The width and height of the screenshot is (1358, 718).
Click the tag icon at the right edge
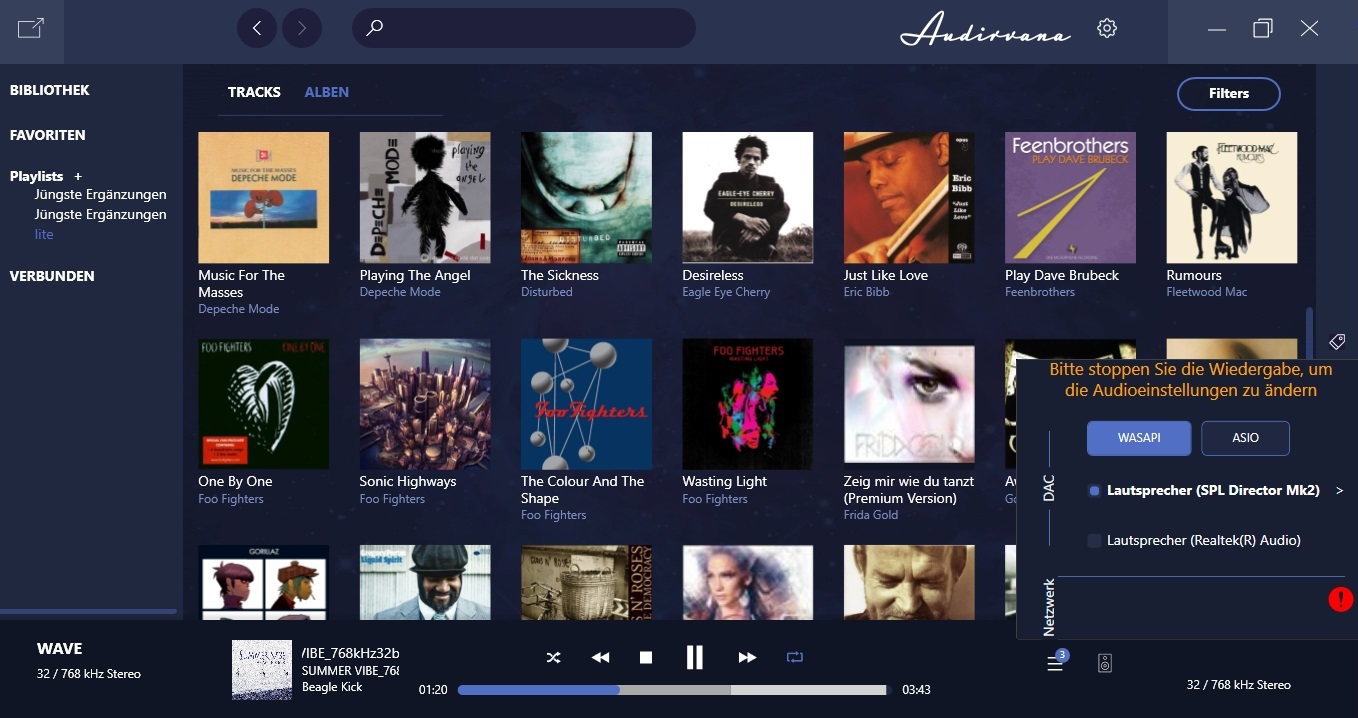[x=1337, y=342]
